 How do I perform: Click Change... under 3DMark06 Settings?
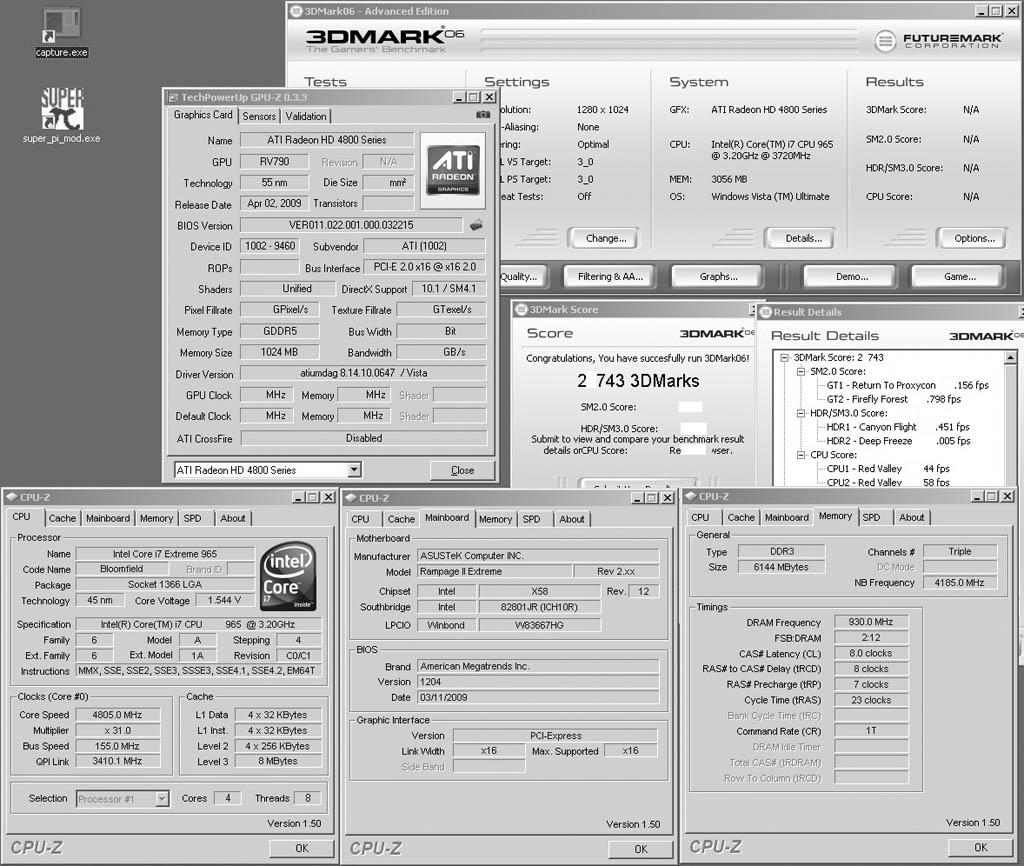[x=605, y=238]
